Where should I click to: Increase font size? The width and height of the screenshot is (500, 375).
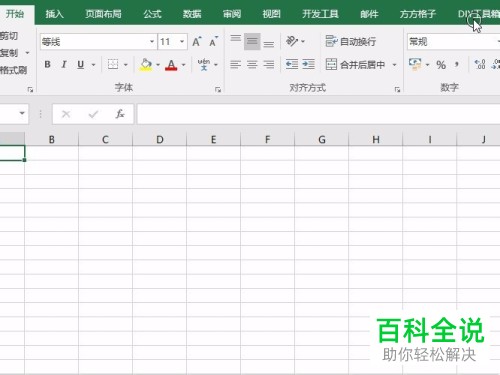point(197,42)
